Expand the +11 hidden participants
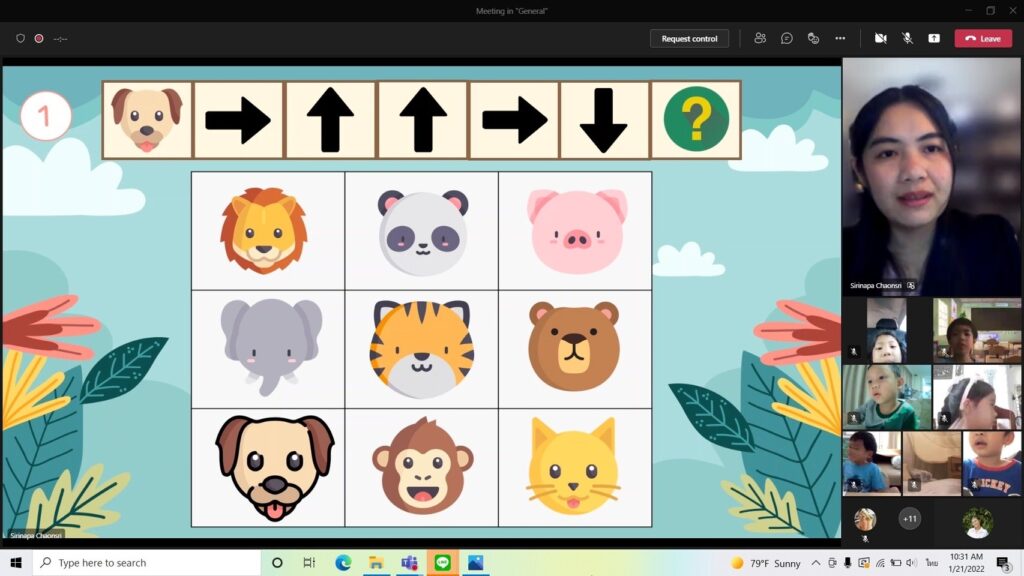This screenshot has height=576, width=1024. (x=909, y=519)
